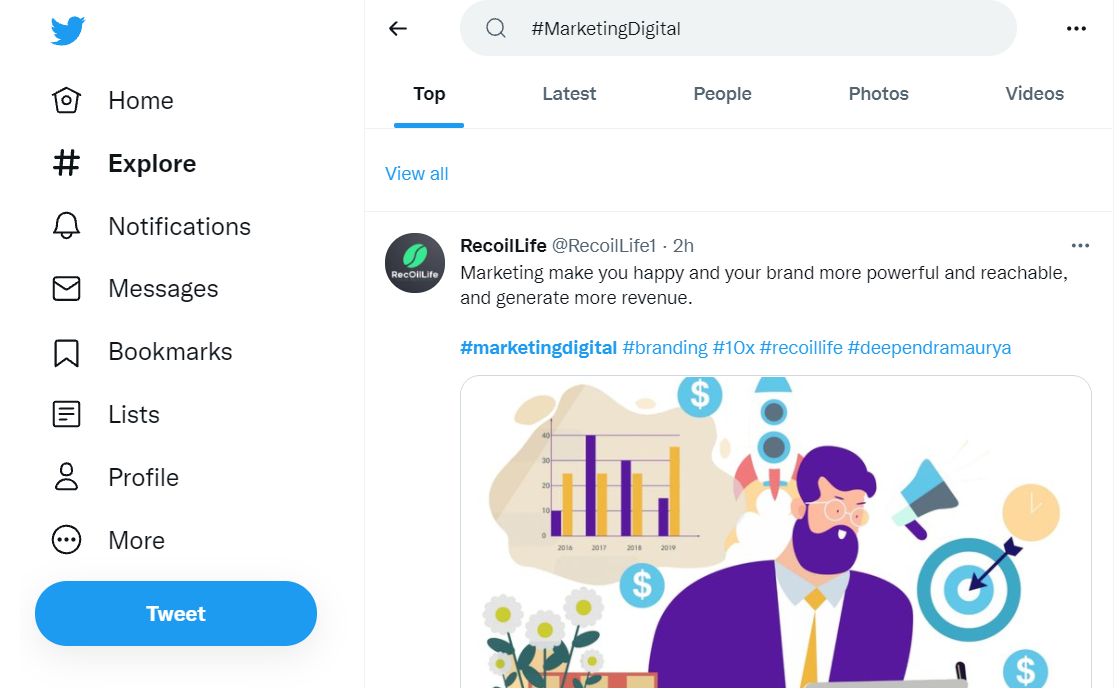
Task: Open the #recoillife hashtag link
Action: point(801,348)
